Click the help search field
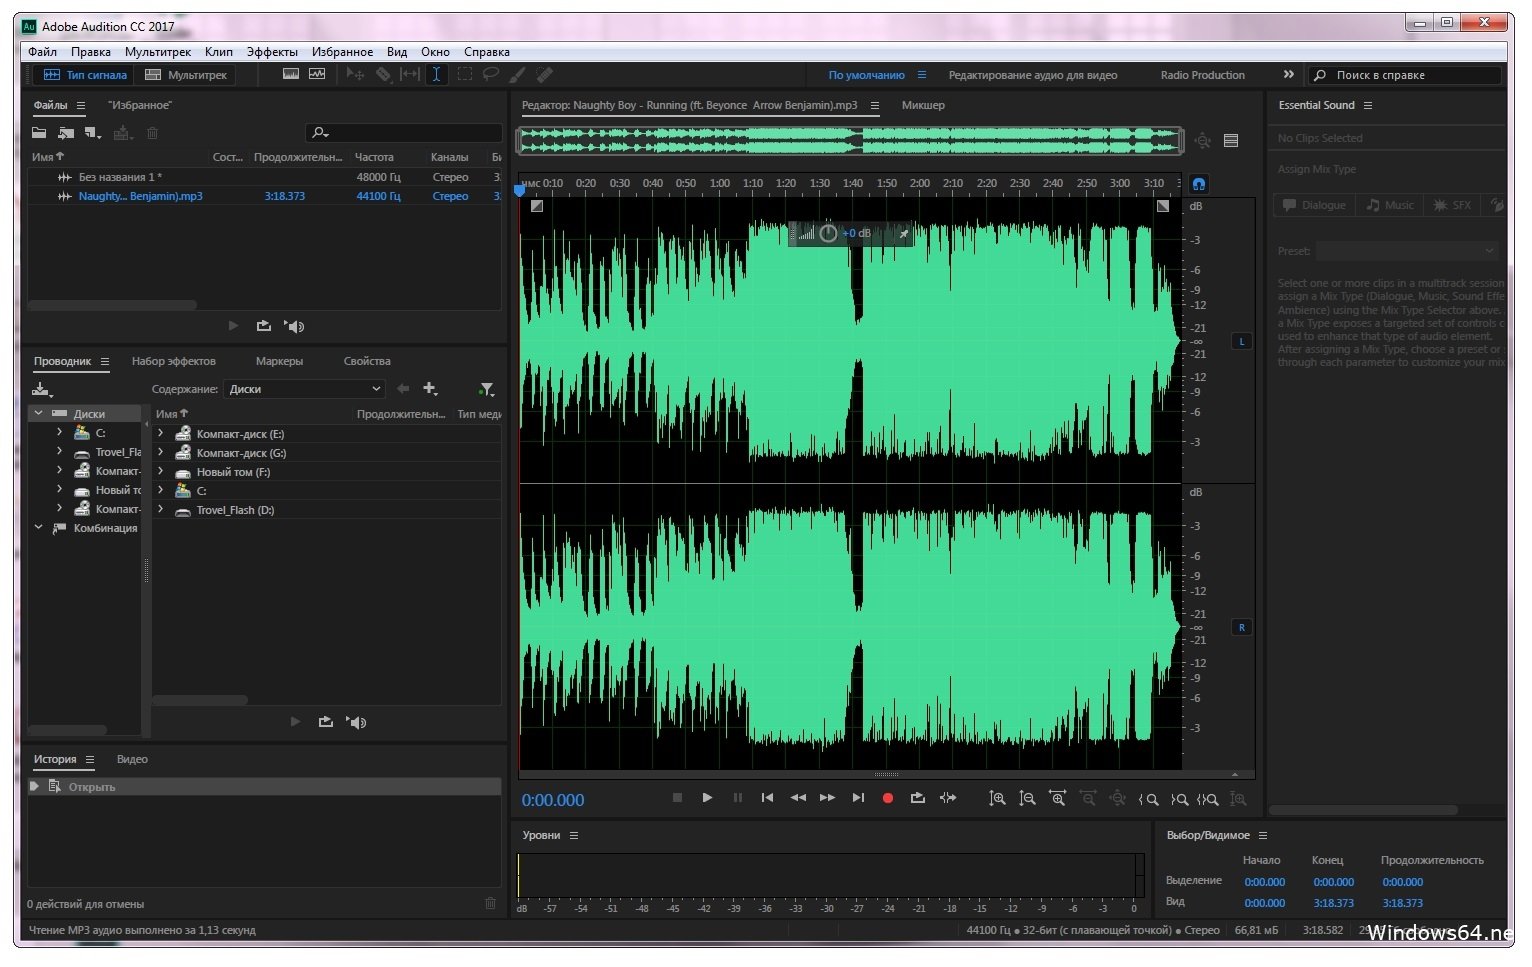This screenshot has height=967, width=1532. click(x=1407, y=75)
